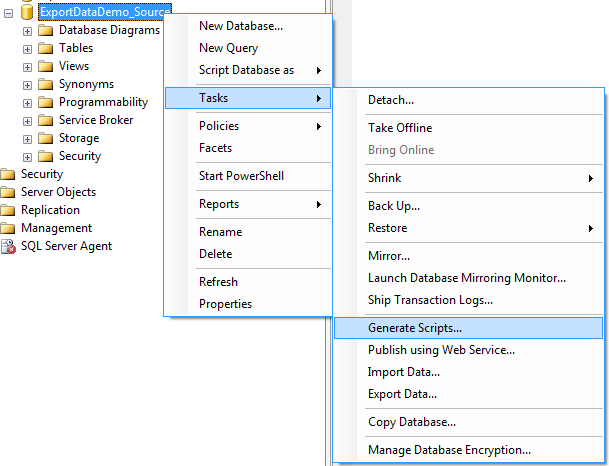The height and width of the screenshot is (466, 609).
Task: Click the Service Broker folder icon
Action: 46,120
